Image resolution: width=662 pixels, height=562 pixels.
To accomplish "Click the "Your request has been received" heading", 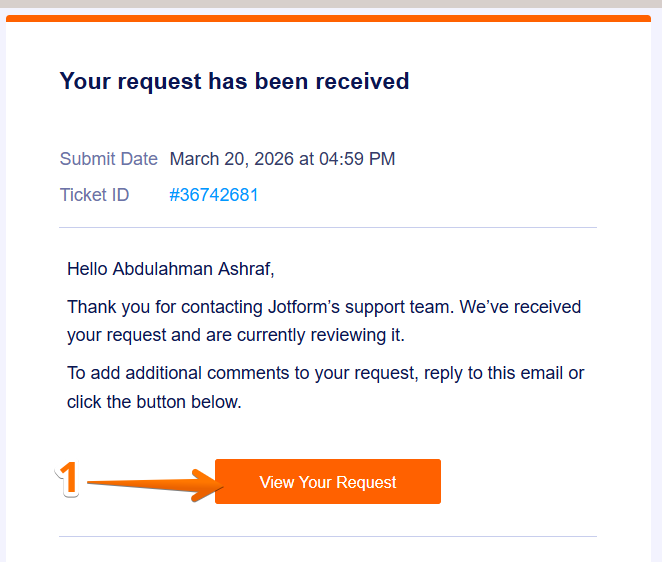I will 234,81.
